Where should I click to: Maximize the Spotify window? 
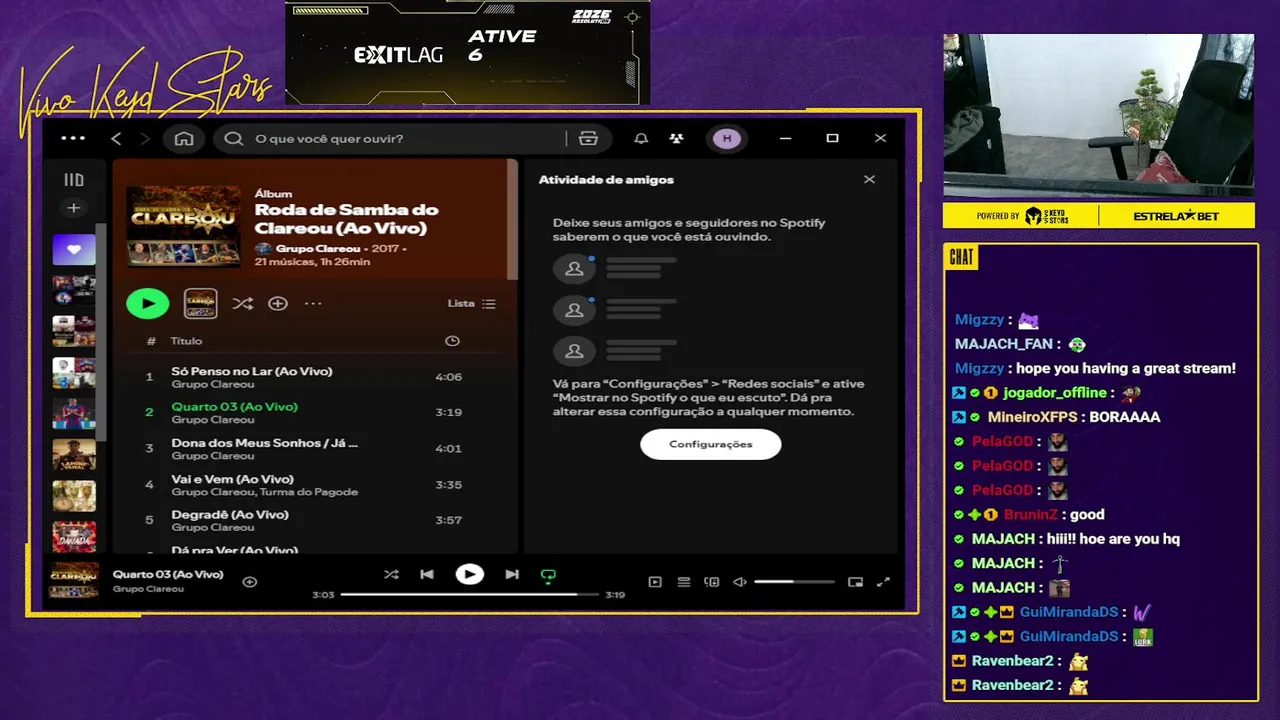[x=832, y=138]
